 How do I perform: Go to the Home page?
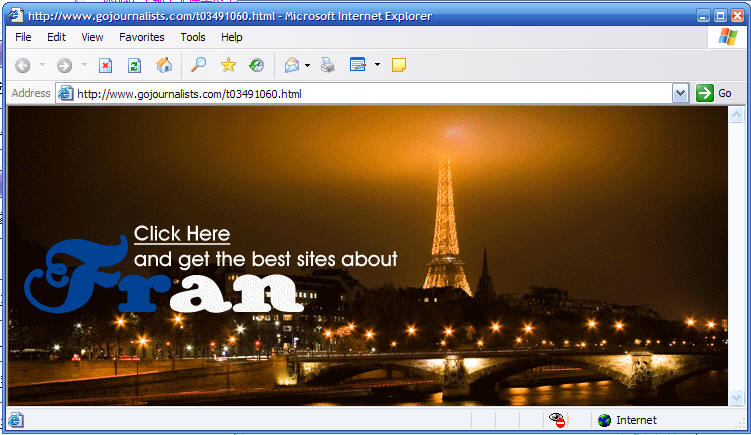(x=164, y=66)
